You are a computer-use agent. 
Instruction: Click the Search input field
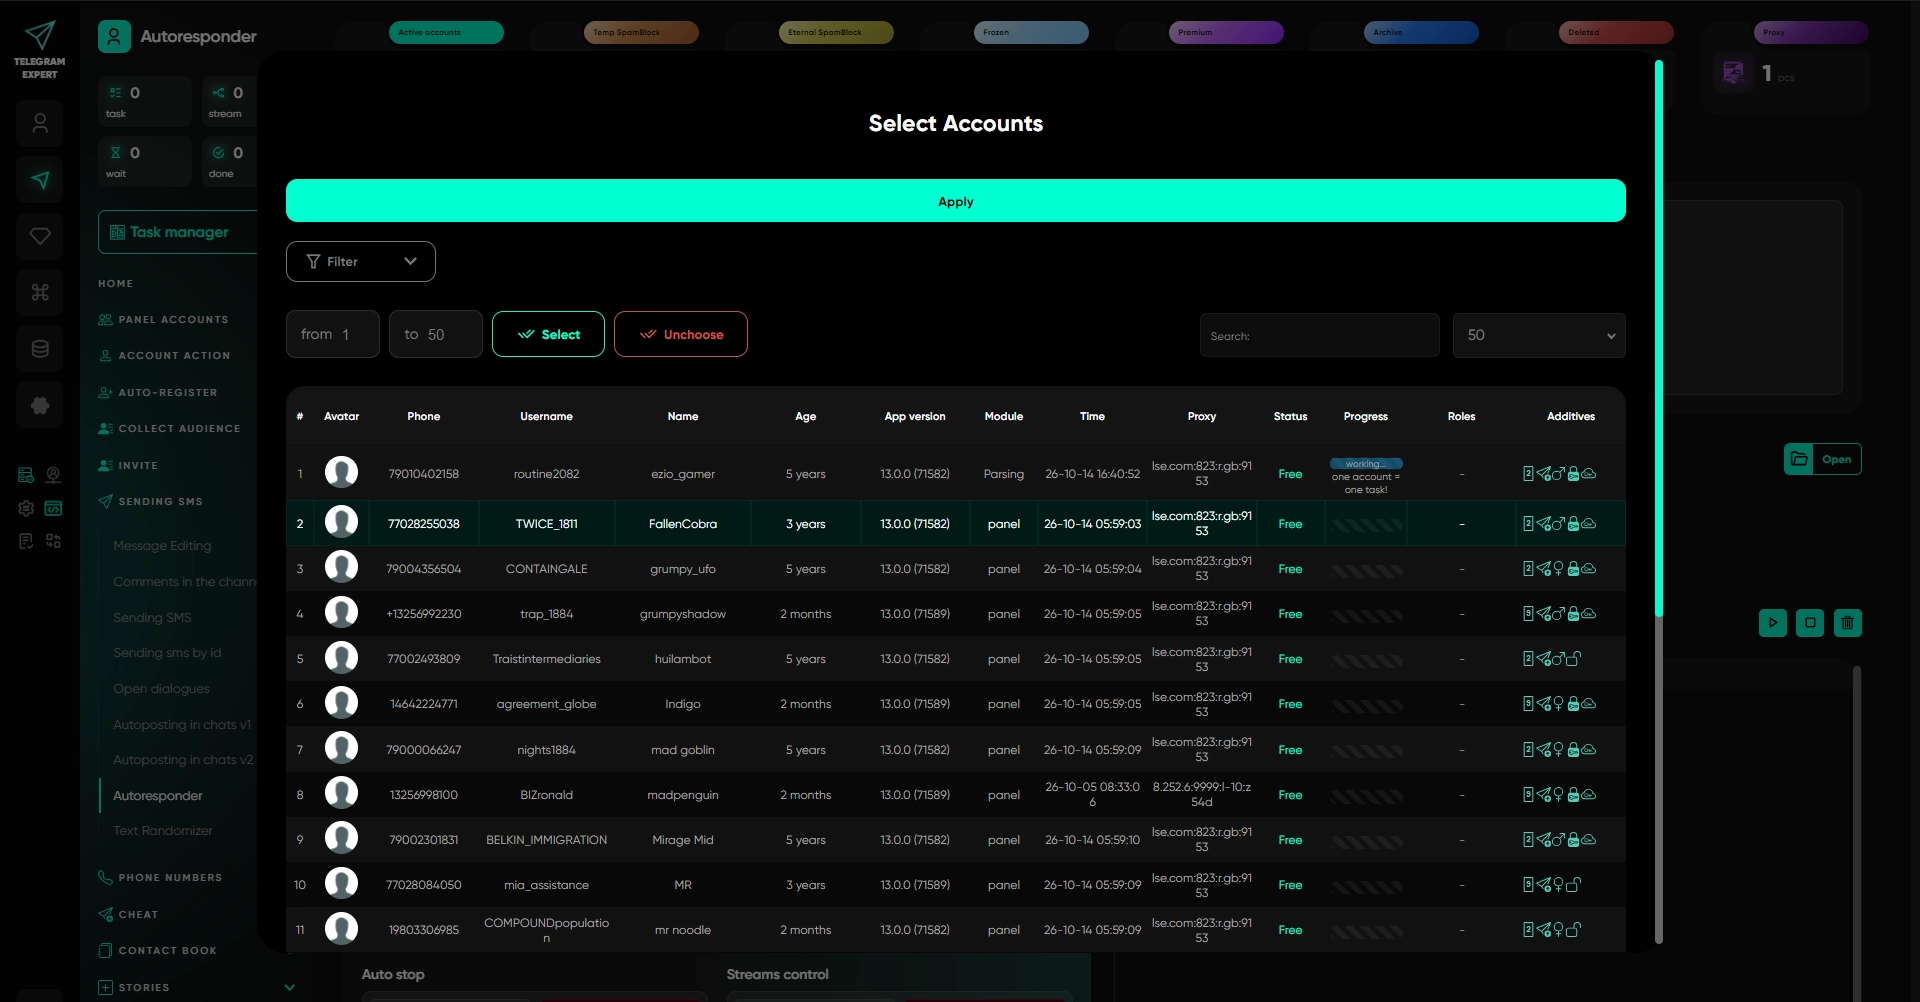[x=1320, y=335]
